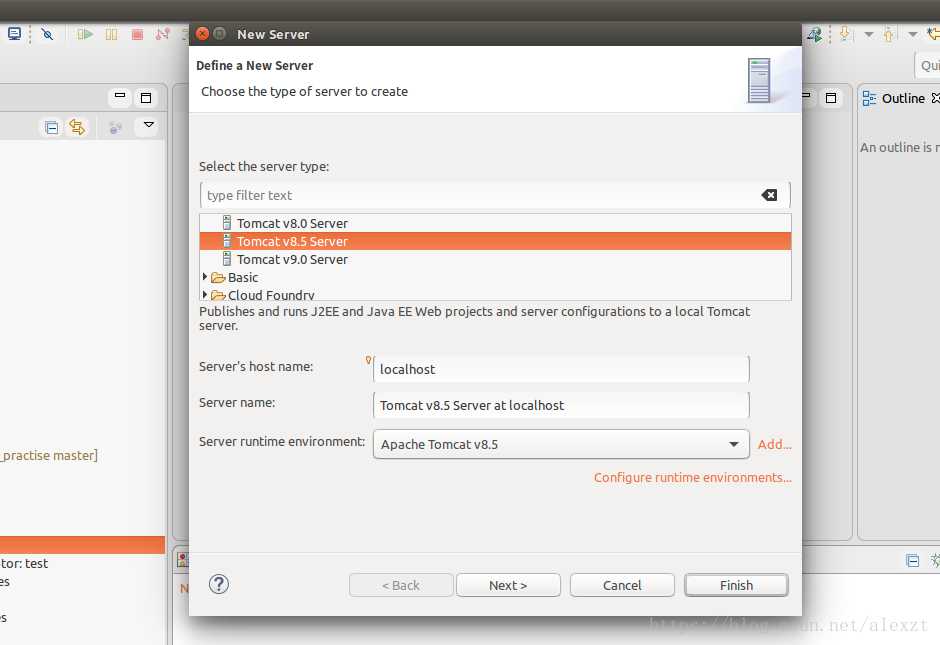
Task: Click the Tomcat v9.0 Server icon
Action: pos(227,259)
